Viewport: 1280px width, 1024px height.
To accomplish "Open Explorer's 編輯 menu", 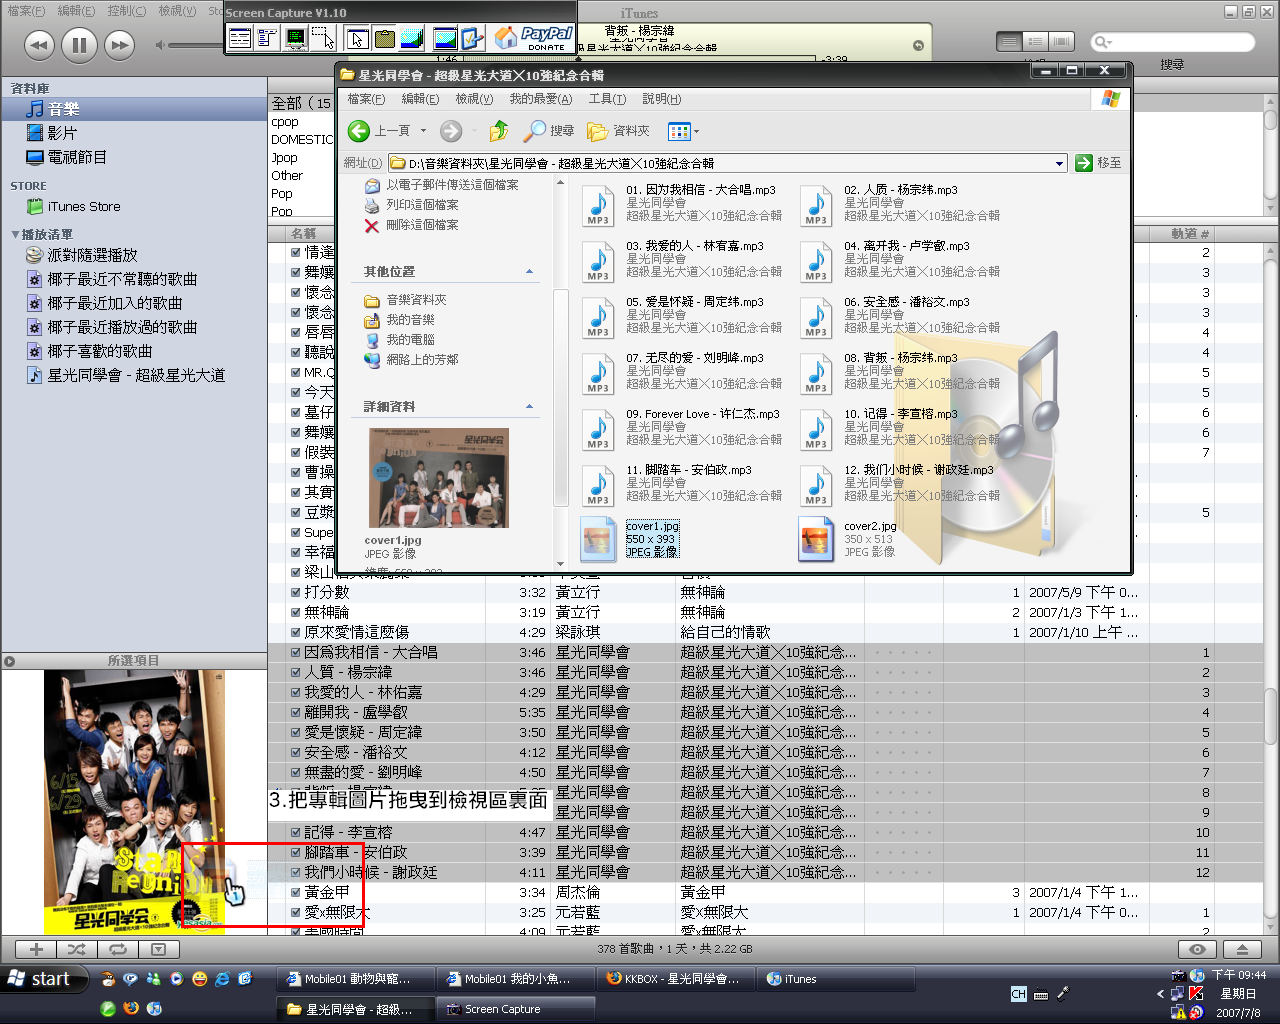I will pos(420,99).
